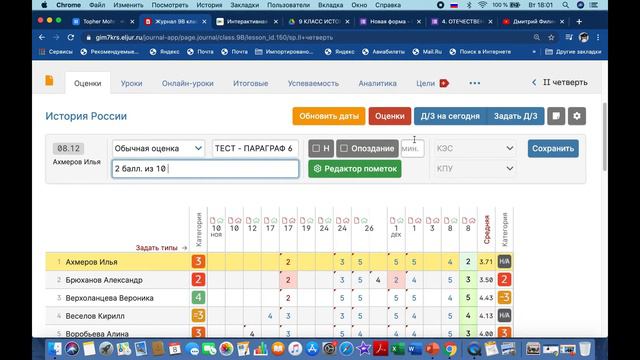Click Задать Д/З button

point(516,116)
